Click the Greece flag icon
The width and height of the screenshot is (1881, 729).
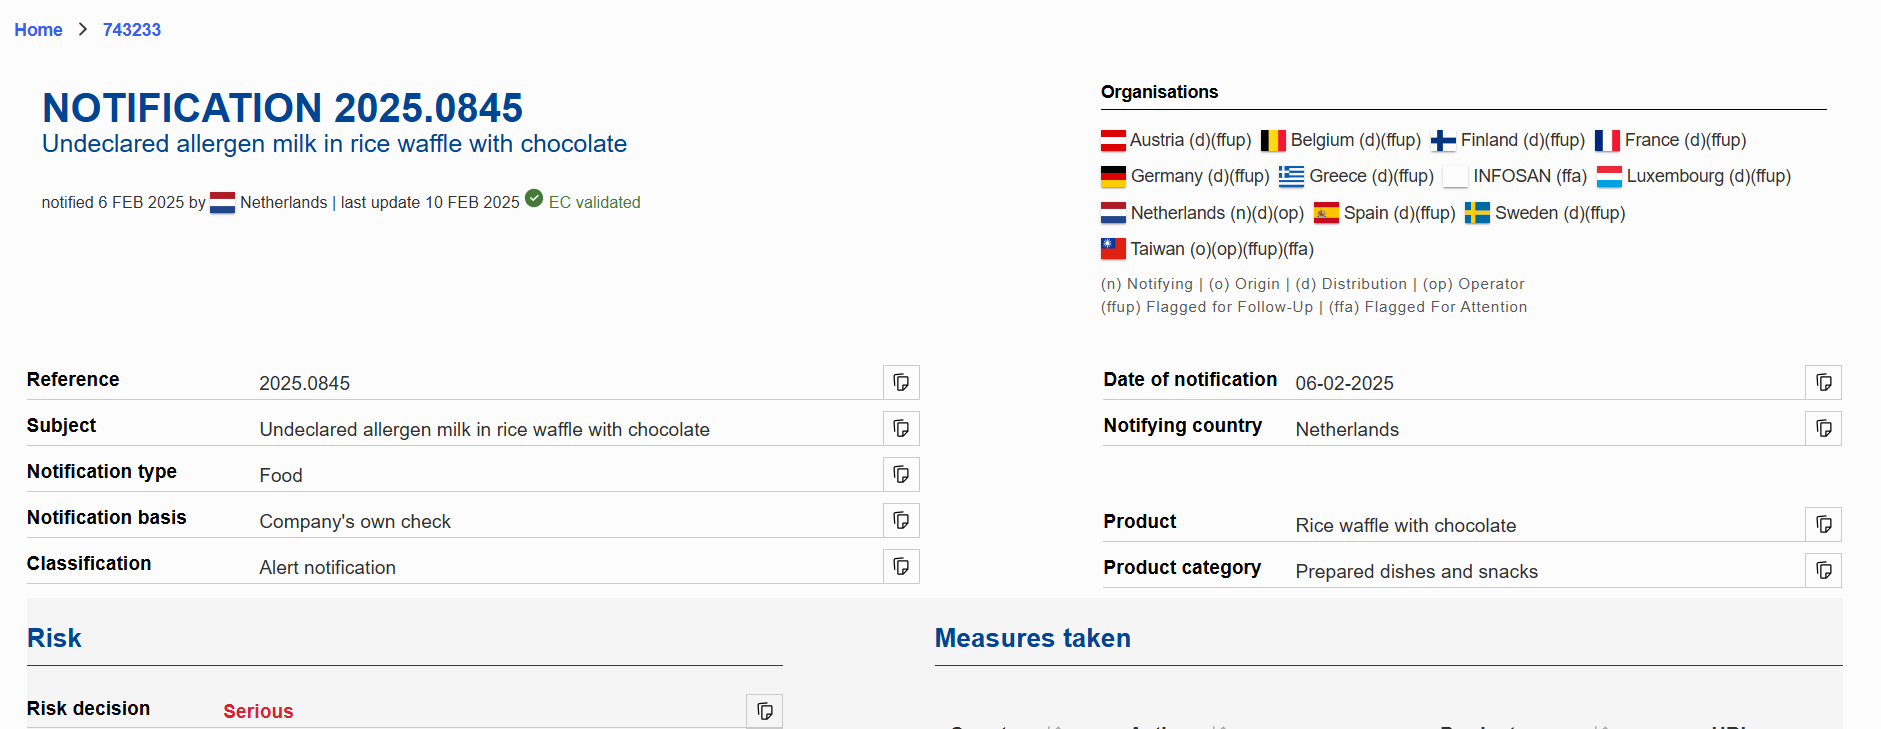coord(1291,177)
